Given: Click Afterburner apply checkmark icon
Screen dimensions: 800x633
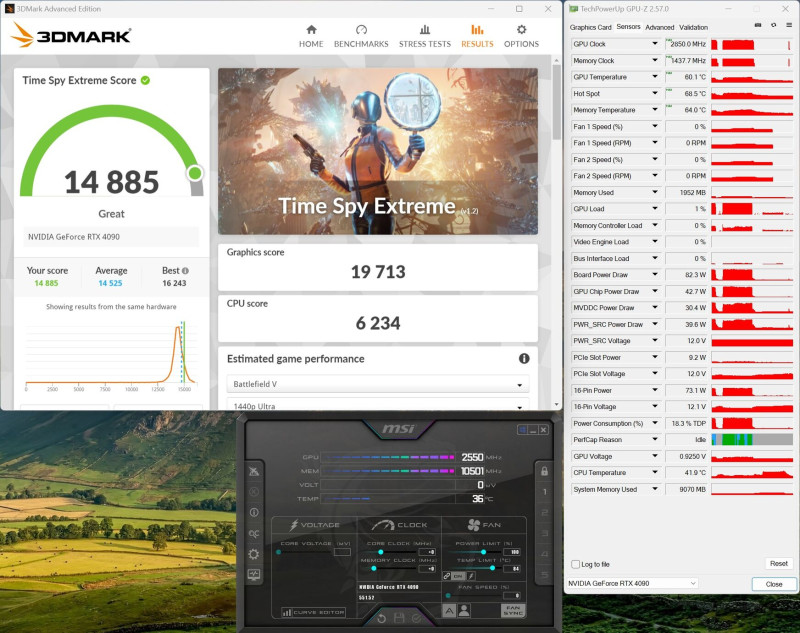Looking at the screenshot, I should [417, 618].
